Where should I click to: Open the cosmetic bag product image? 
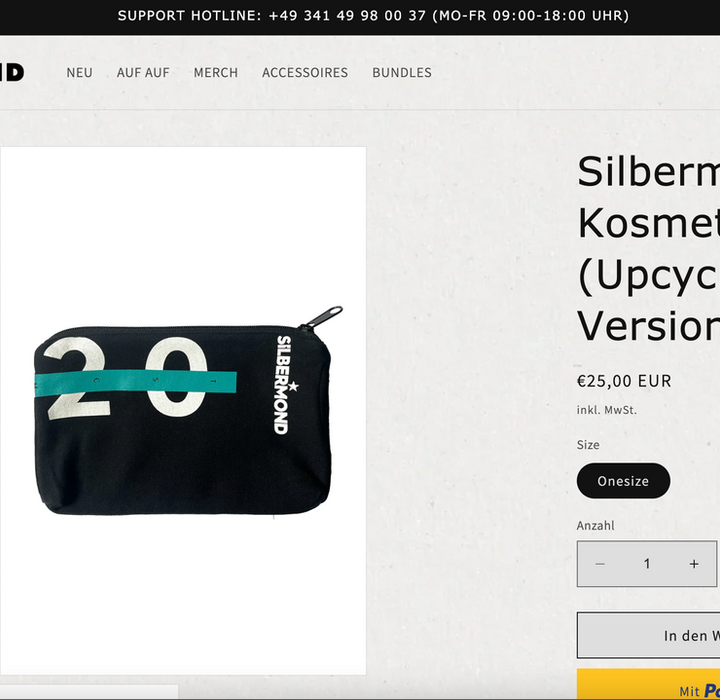tap(183, 411)
